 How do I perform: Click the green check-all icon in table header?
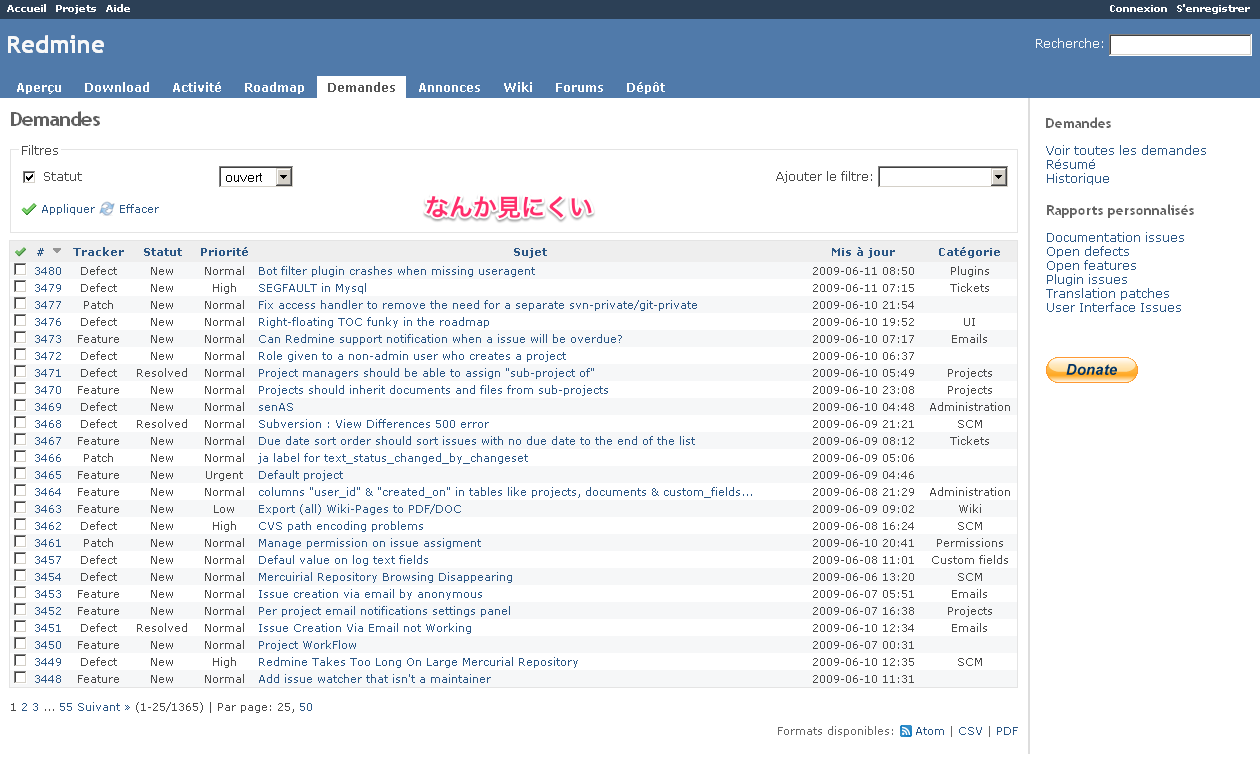[20, 252]
